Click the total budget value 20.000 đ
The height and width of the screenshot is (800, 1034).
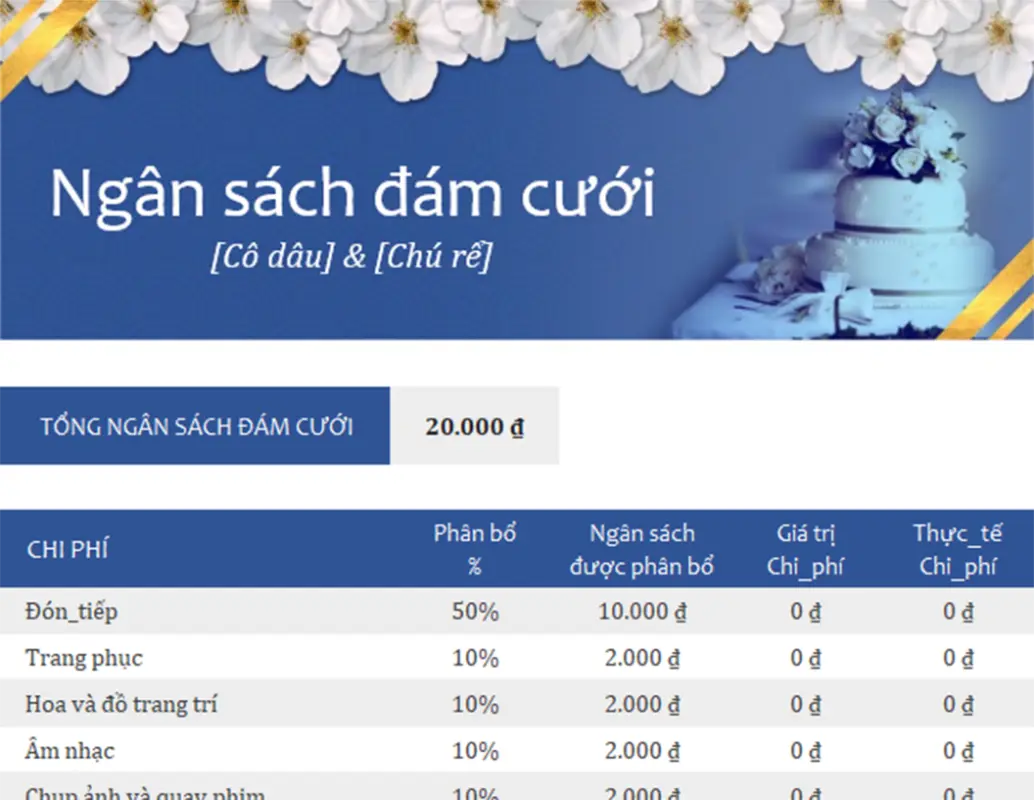(475, 426)
